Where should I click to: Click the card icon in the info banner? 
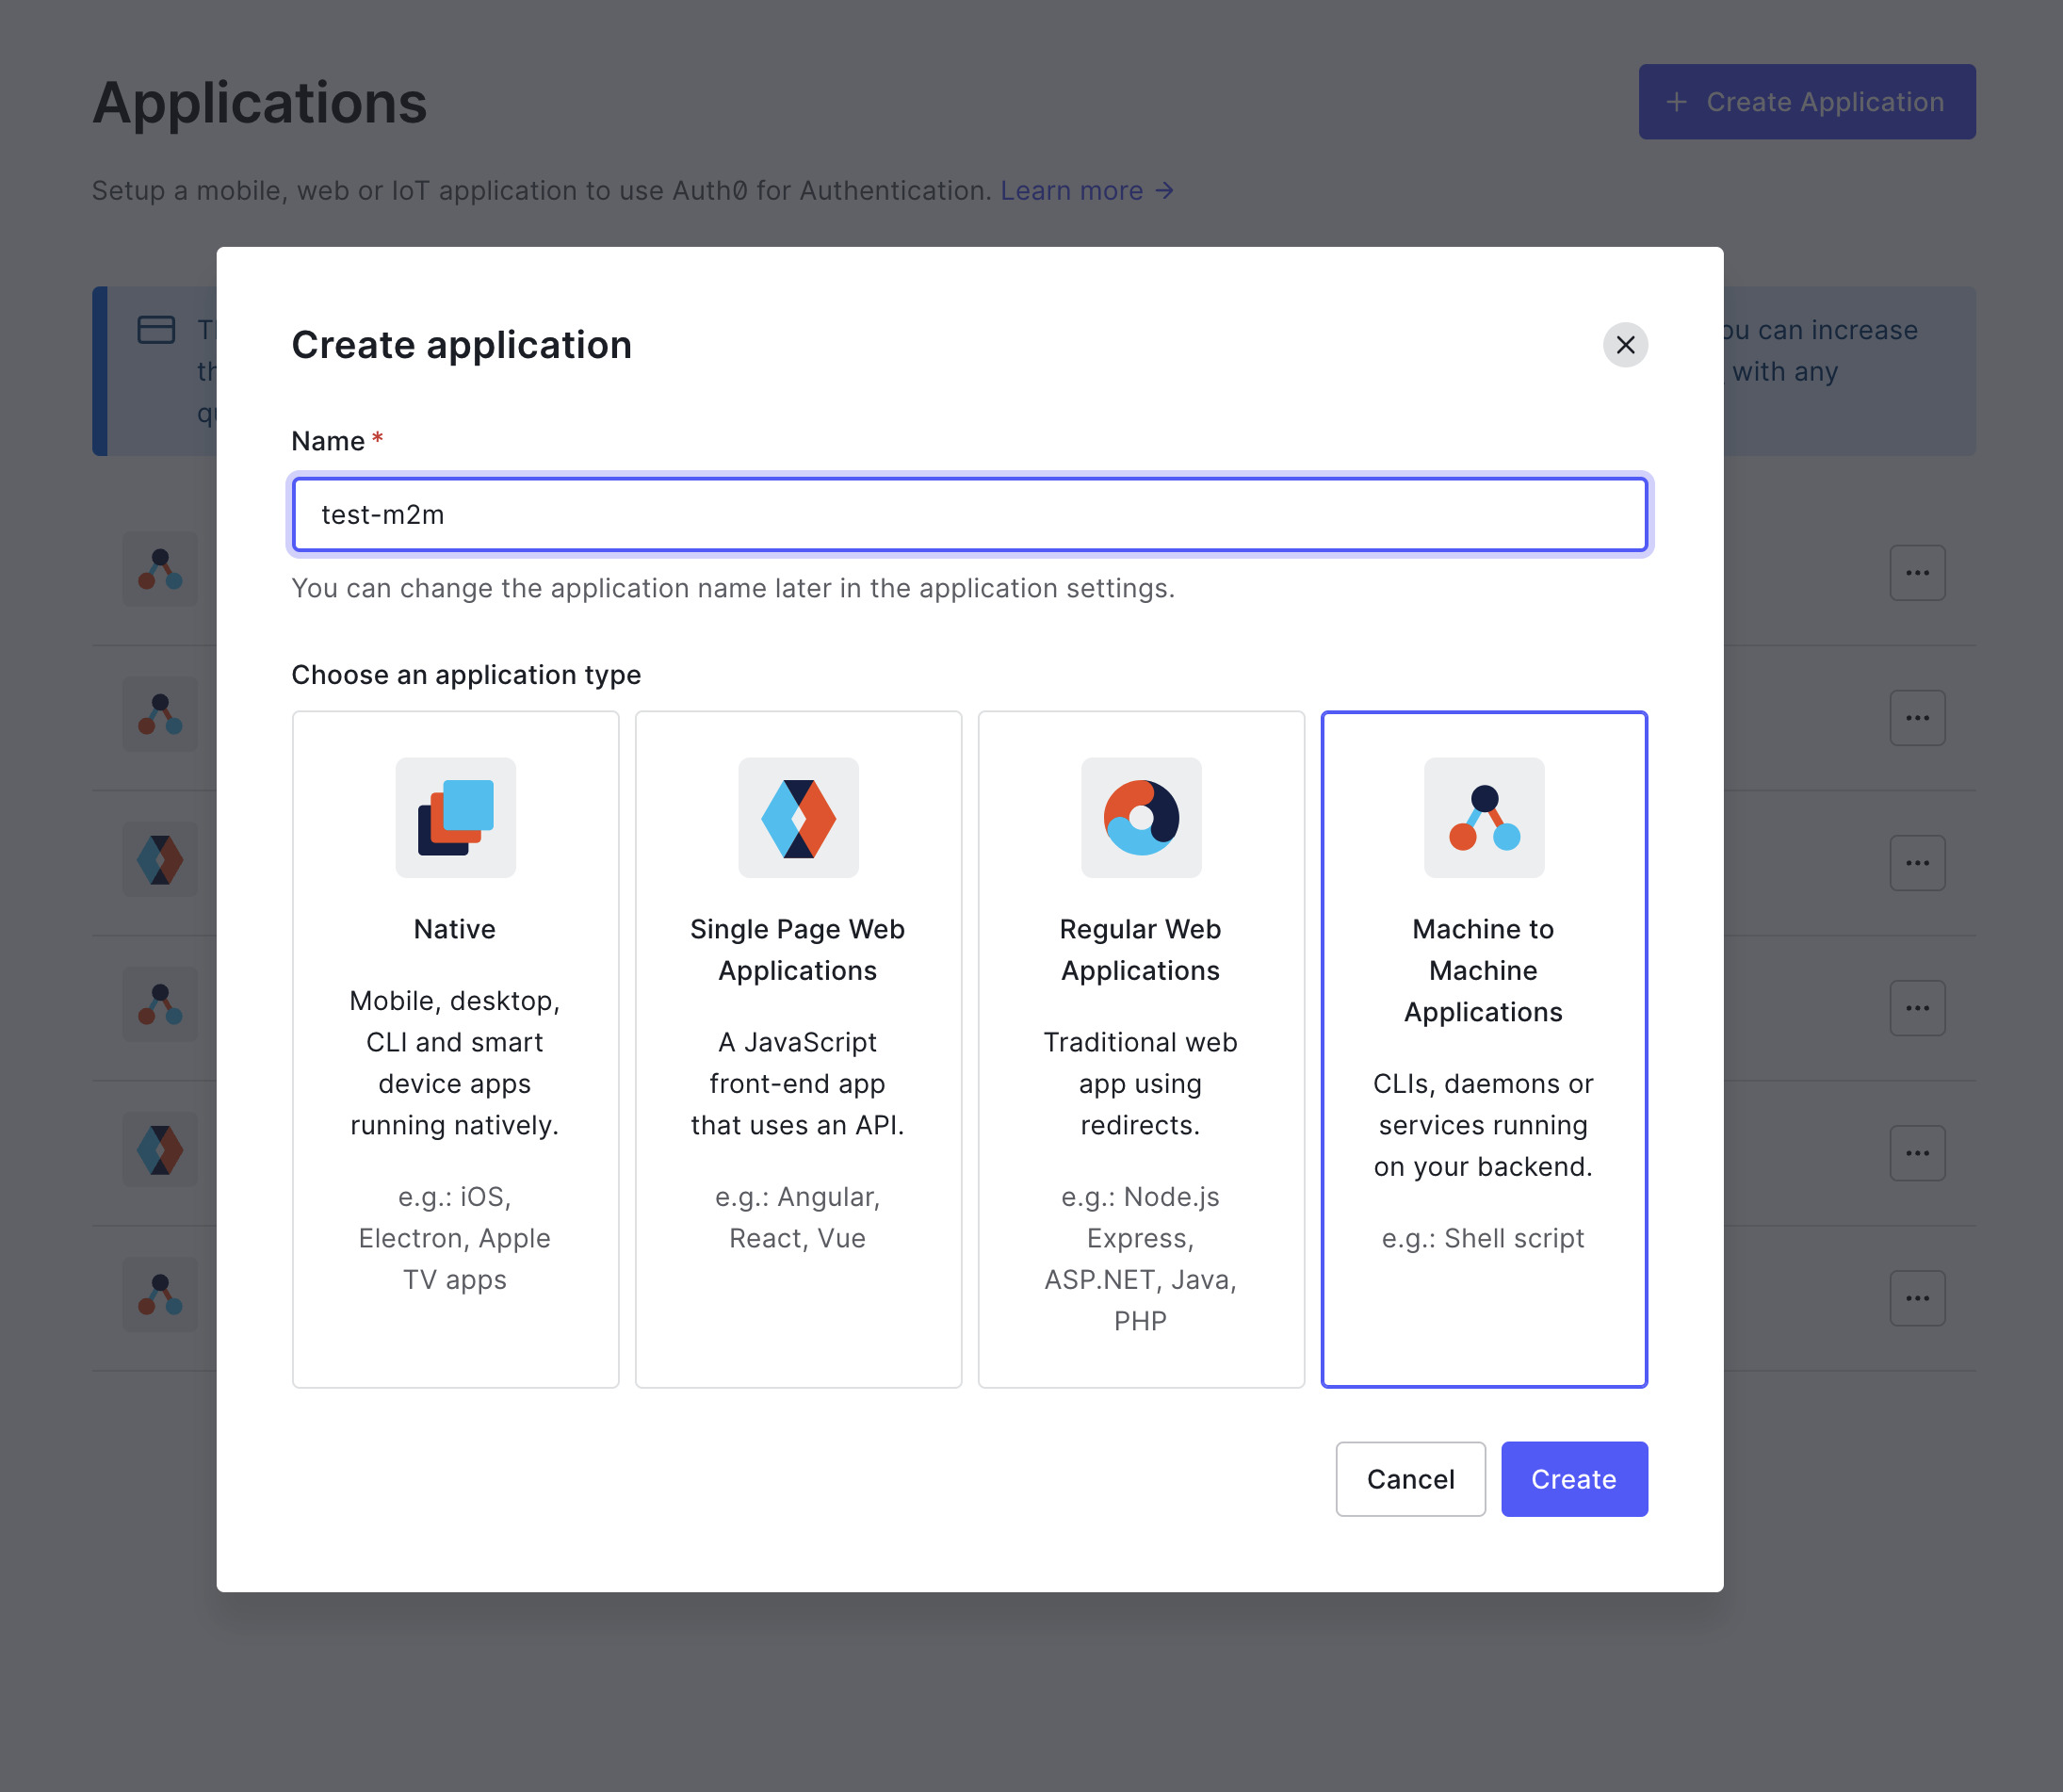(155, 328)
